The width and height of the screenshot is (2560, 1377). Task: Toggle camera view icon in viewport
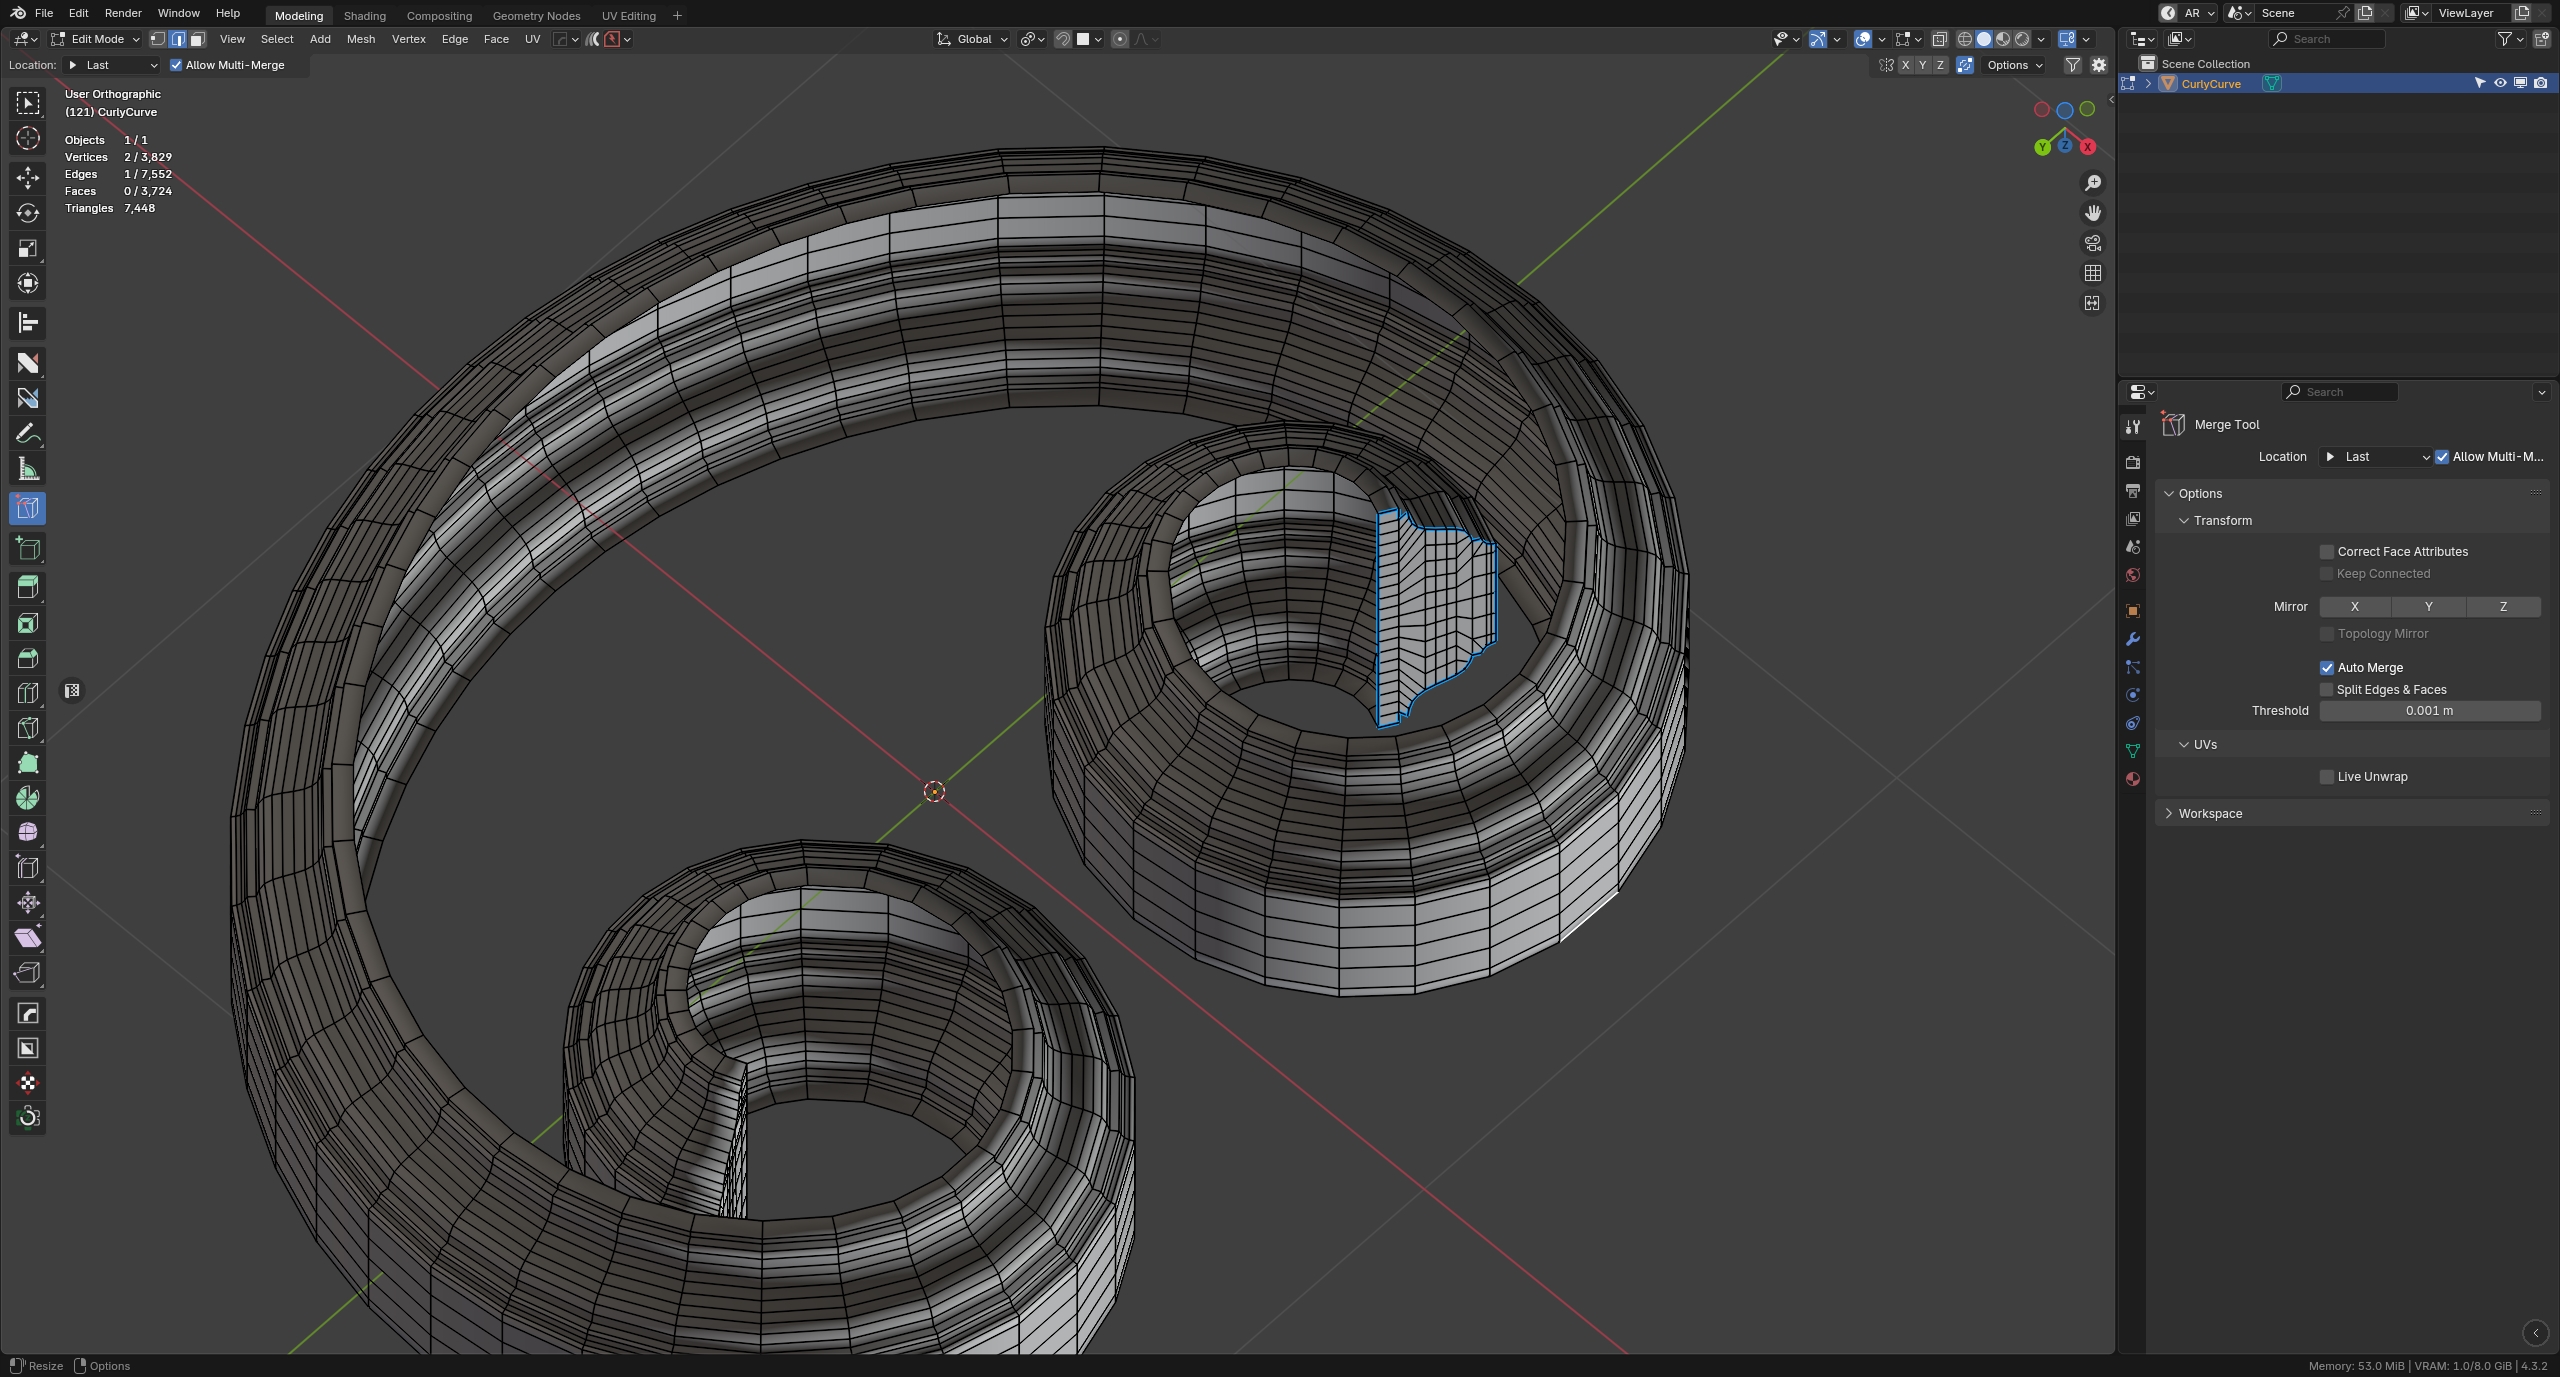(2092, 243)
